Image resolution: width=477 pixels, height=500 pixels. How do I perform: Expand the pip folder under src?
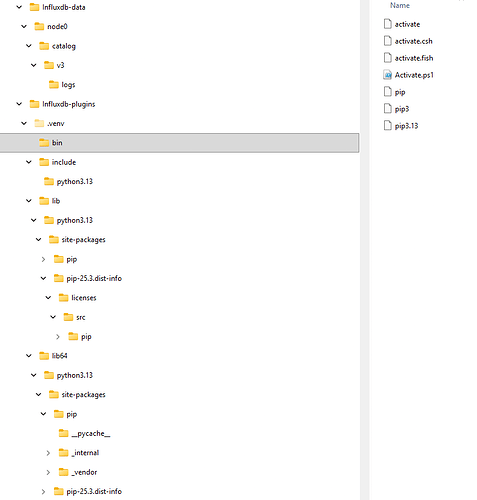58,337
